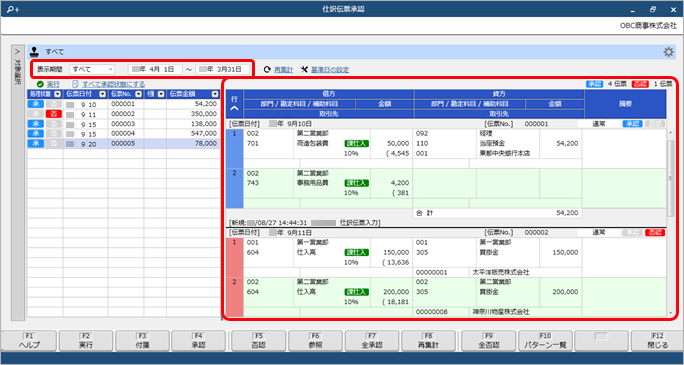Click the document icon beside すべて承認状態にする
This screenshot has width=684, height=365.
pyautogui.click(x=75, y=84)
